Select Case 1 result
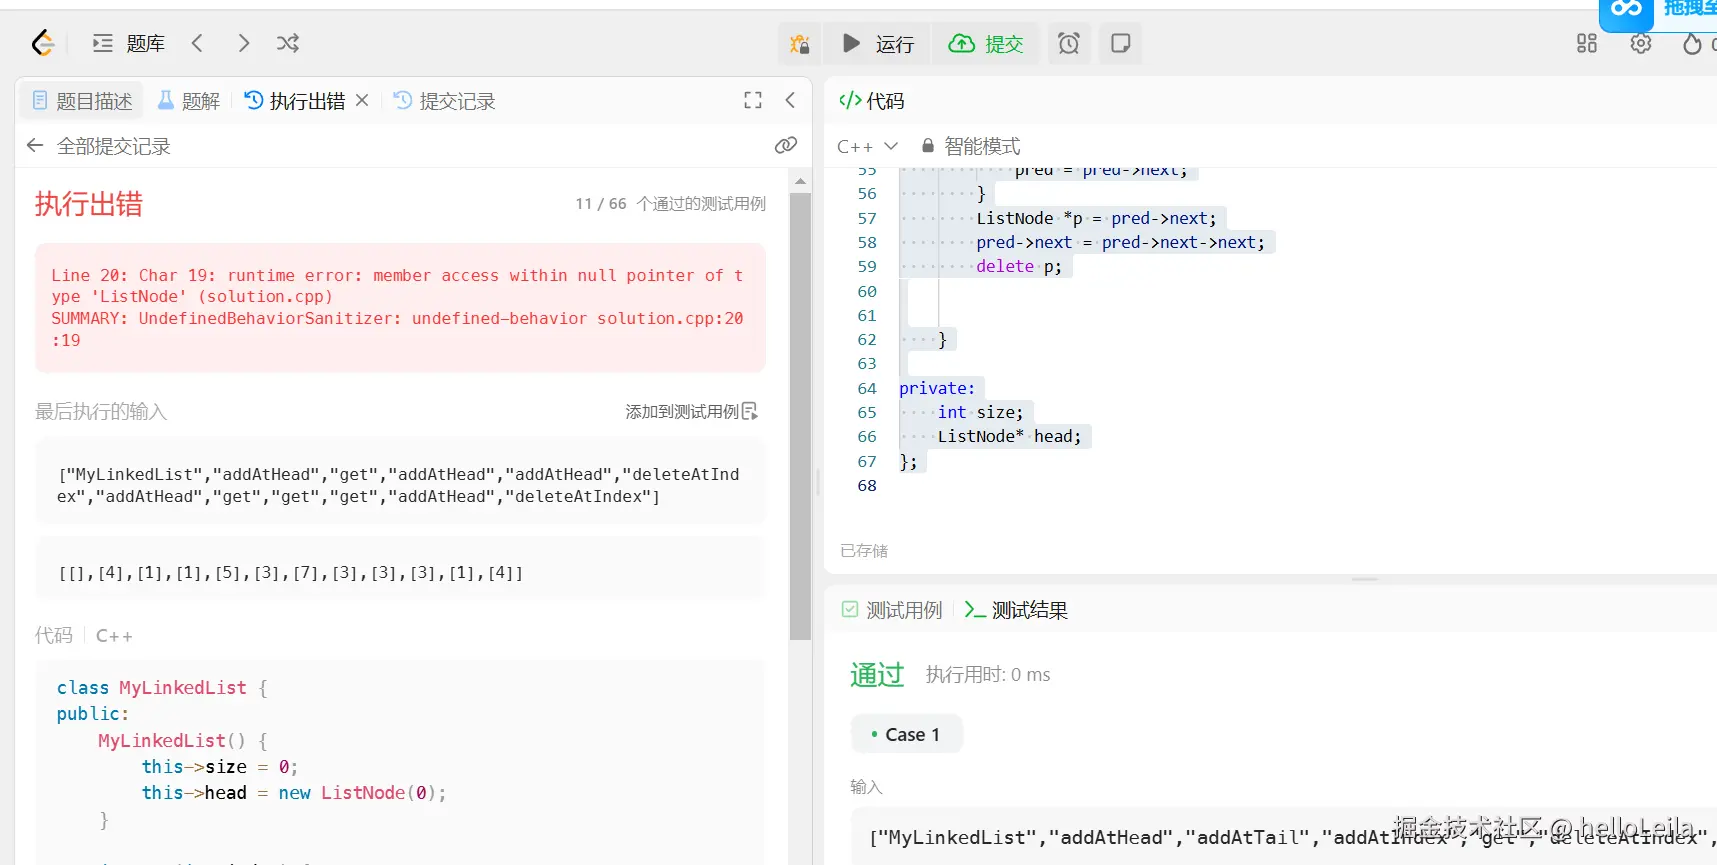Image resolution: width=1717 pixels, height=865 pixels. tap(906, 735)
